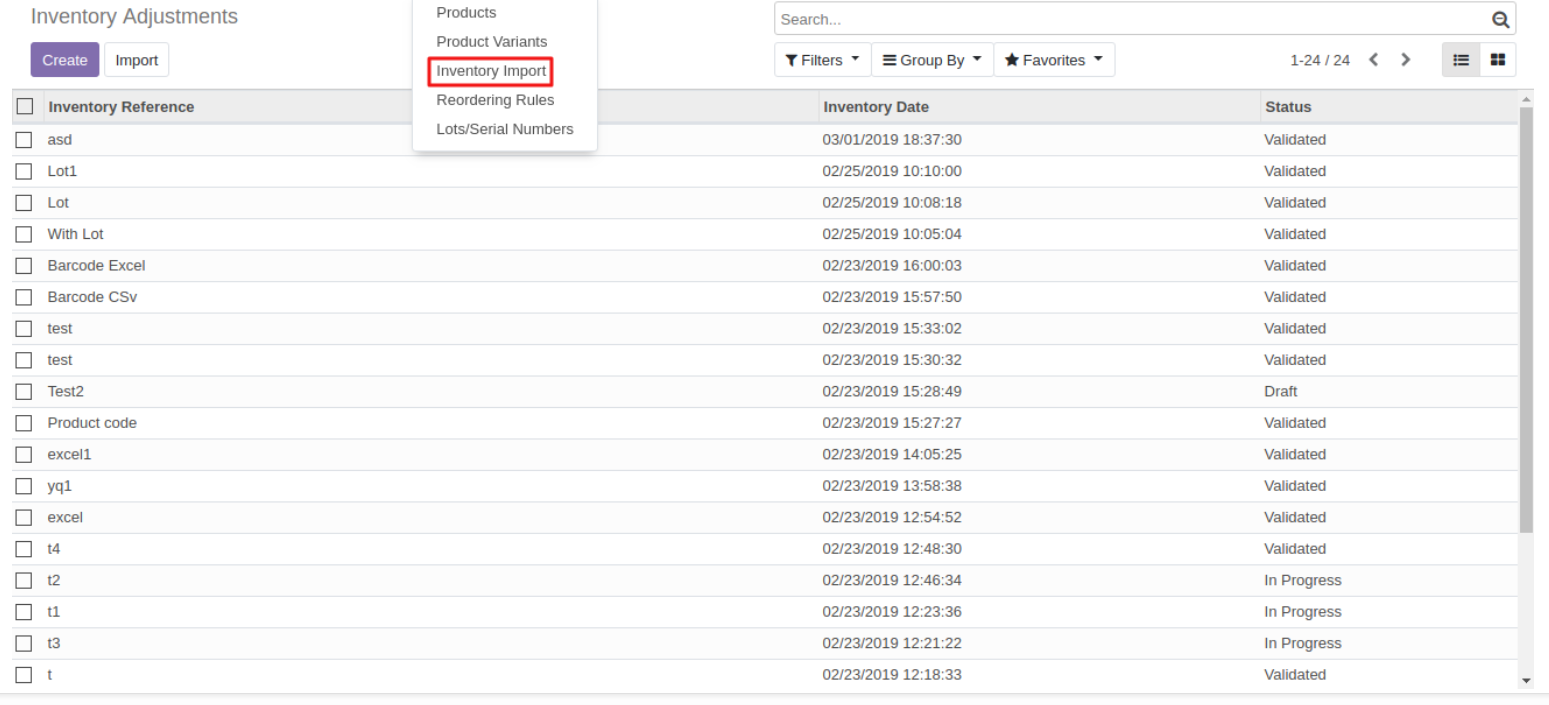1549x705 pixels.
Task: Go to previous page arrow
Action: click(x=1373, y=60)
